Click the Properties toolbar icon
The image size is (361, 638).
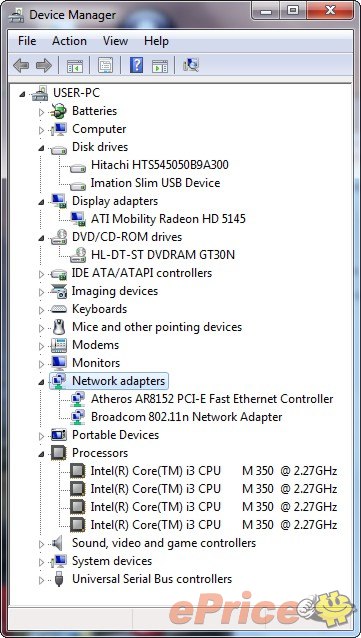105,65
